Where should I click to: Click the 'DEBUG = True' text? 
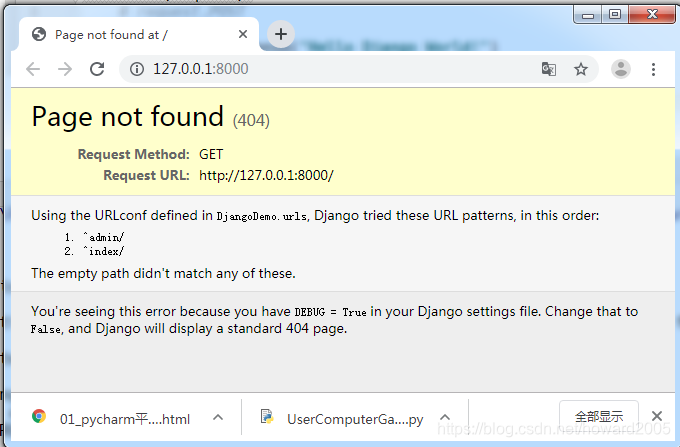coord(330,312)
